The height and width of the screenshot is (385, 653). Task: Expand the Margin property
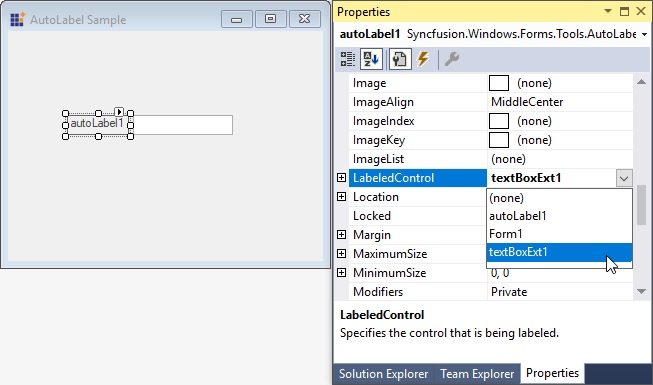(341, 235)
